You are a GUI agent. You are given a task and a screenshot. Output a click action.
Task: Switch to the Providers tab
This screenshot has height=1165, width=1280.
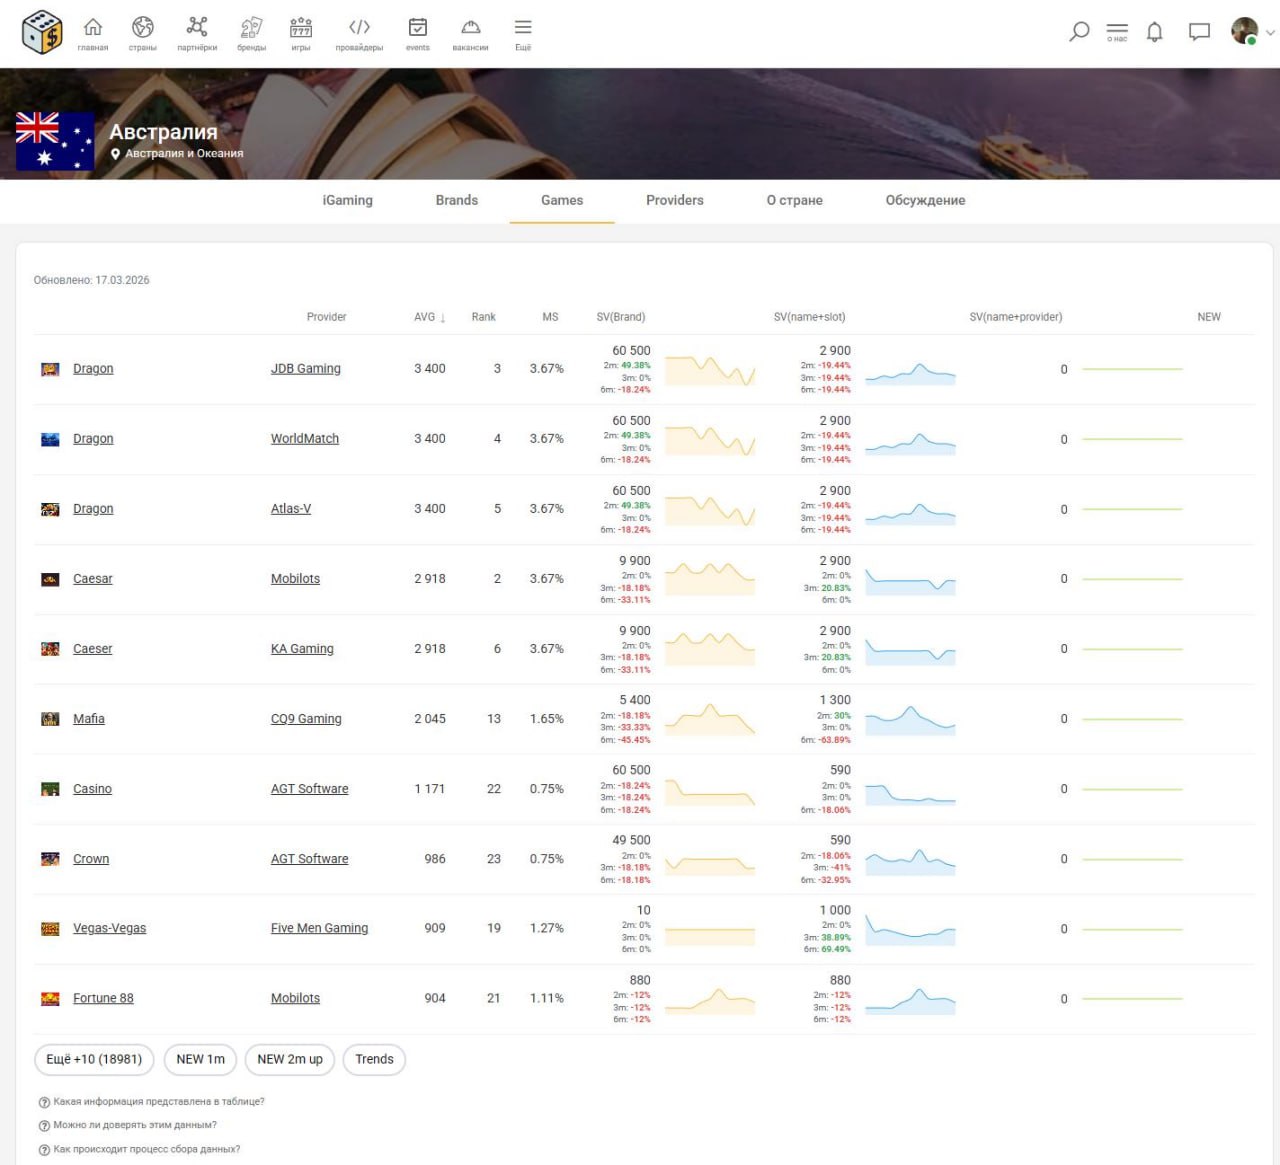click(x=675, y=200)
